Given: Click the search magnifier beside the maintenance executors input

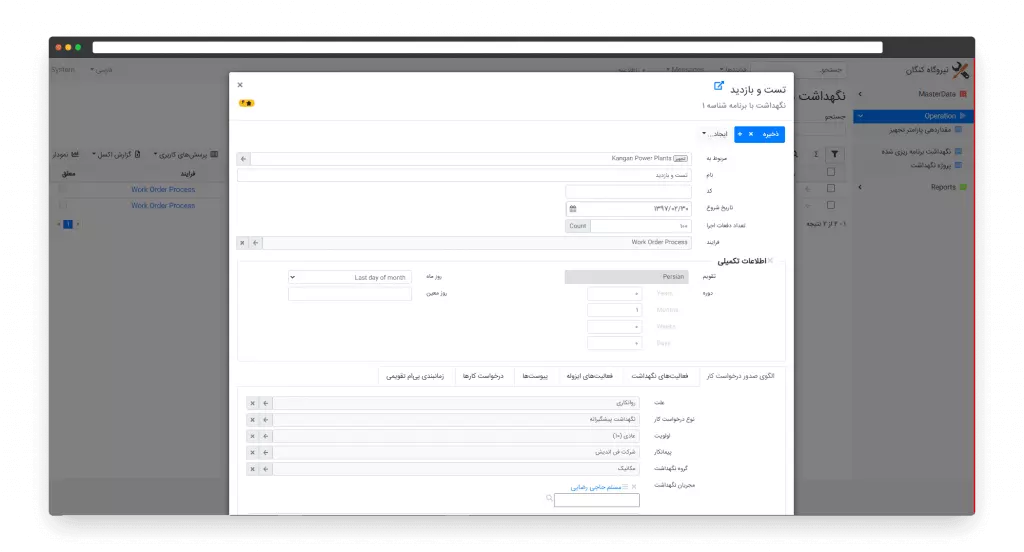Looking at the screenshot, I should 549,499.
